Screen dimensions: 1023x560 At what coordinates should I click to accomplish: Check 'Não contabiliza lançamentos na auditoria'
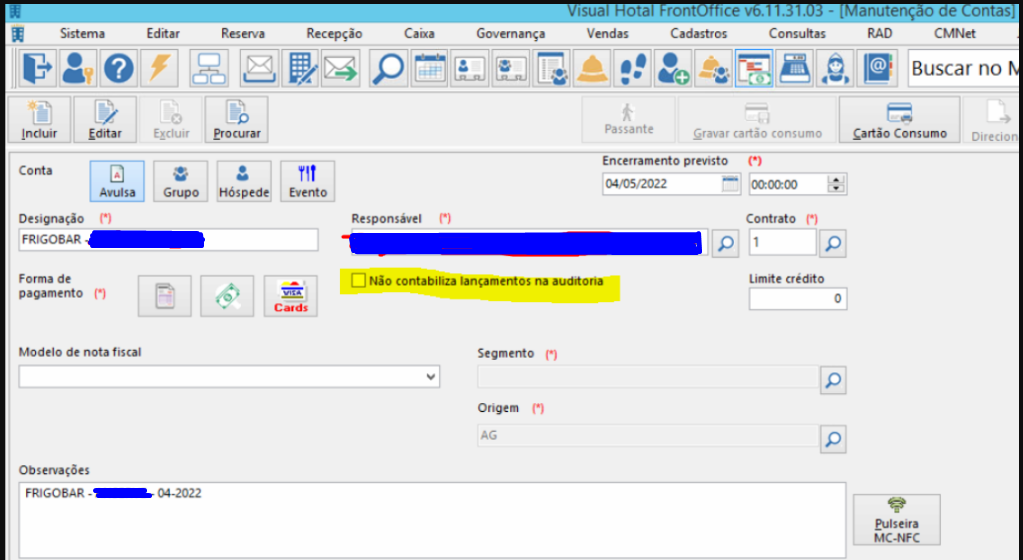(x=358, y=281)
